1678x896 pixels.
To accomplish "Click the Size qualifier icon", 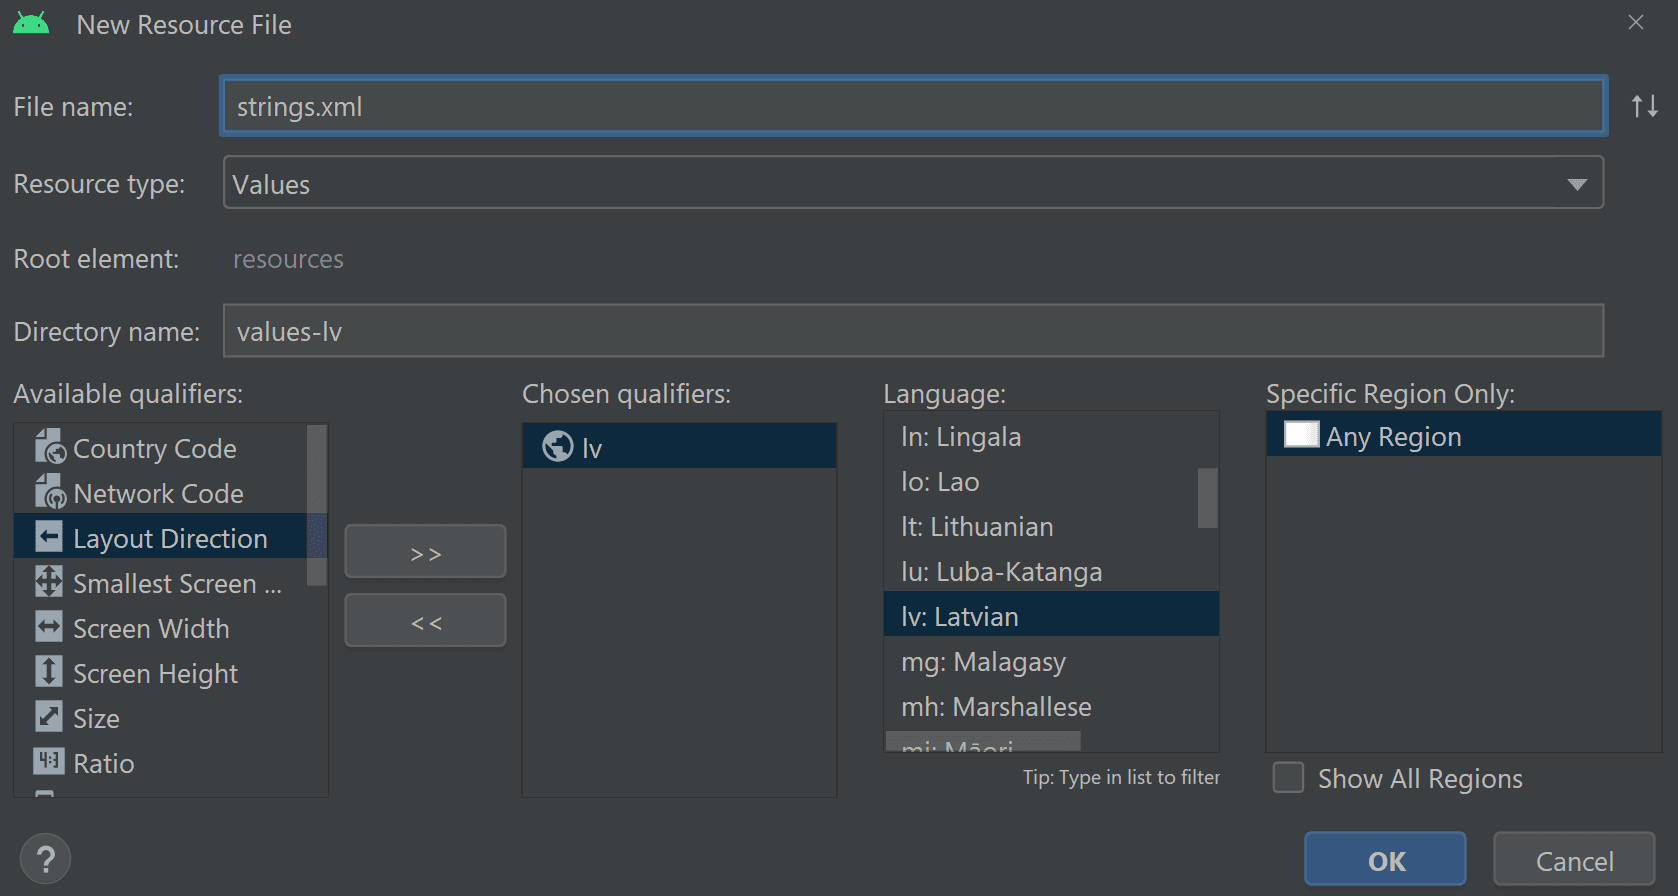I will click(49, 717).
